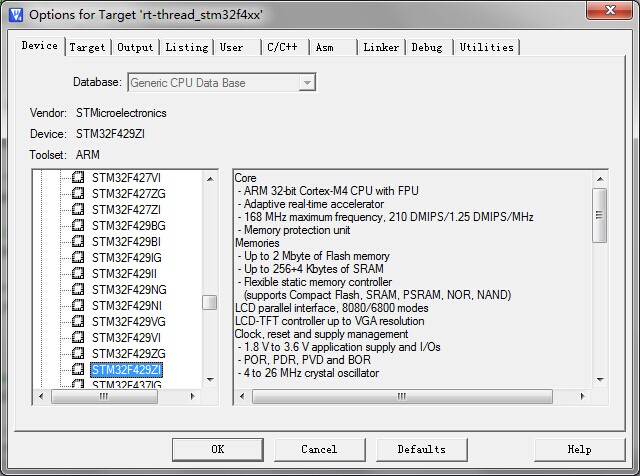The height and width of the screenshot is (476, 640).
Task: Click chip icon beside STM32F429VI
Action: click(x=78, y=337)
